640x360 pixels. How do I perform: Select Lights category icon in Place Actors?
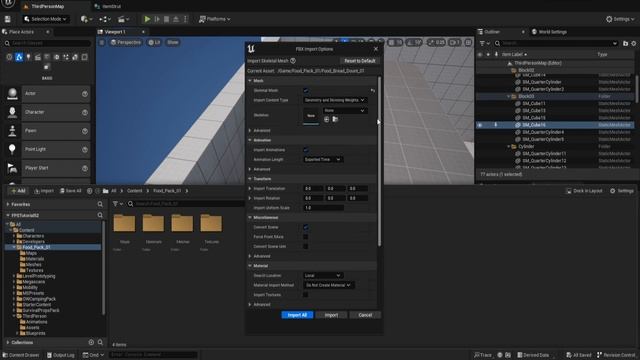pyautogui.click(x=28, y=57)
